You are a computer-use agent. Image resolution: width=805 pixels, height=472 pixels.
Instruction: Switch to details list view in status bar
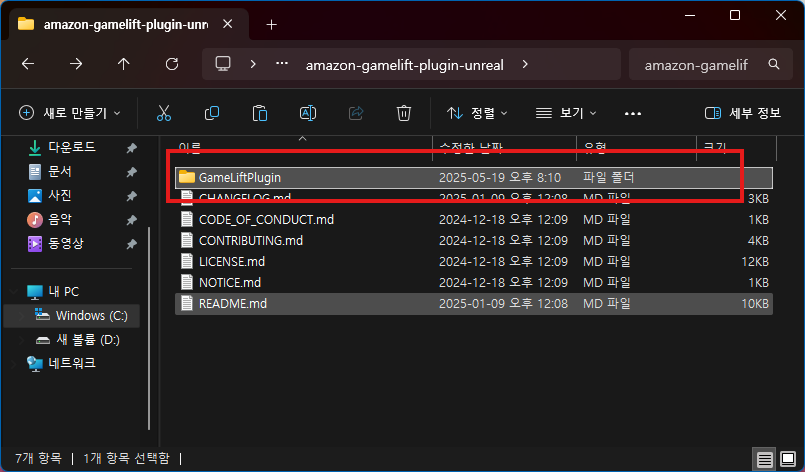pos(764,459)
